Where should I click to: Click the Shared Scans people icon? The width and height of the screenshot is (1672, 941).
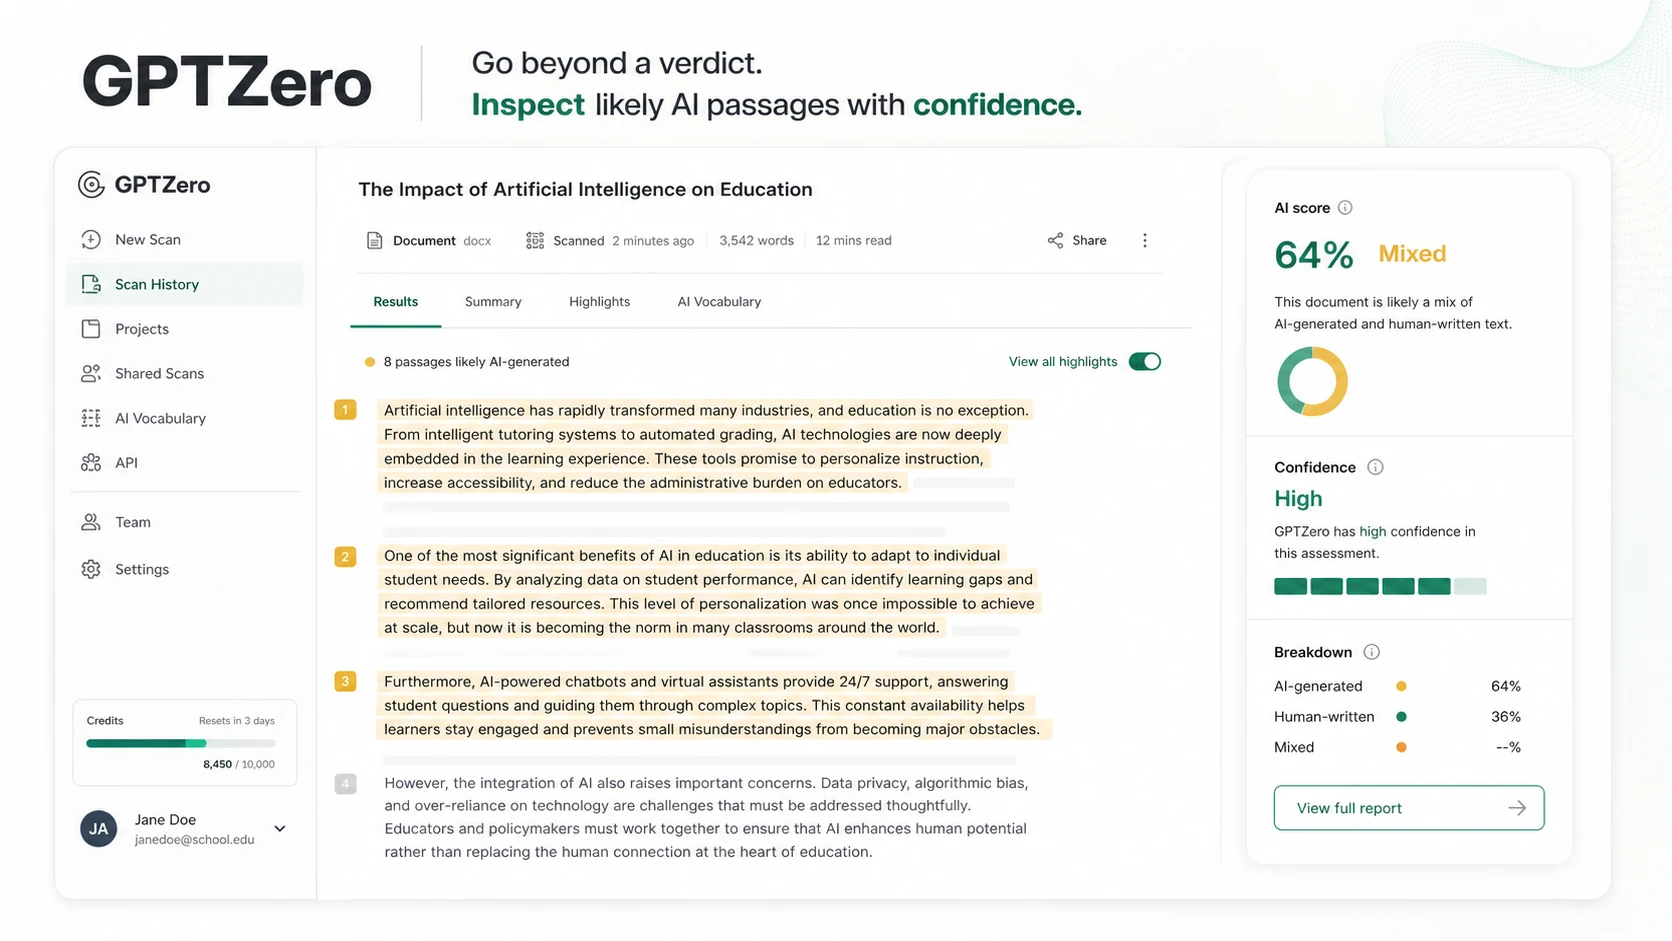pos(91,373)
